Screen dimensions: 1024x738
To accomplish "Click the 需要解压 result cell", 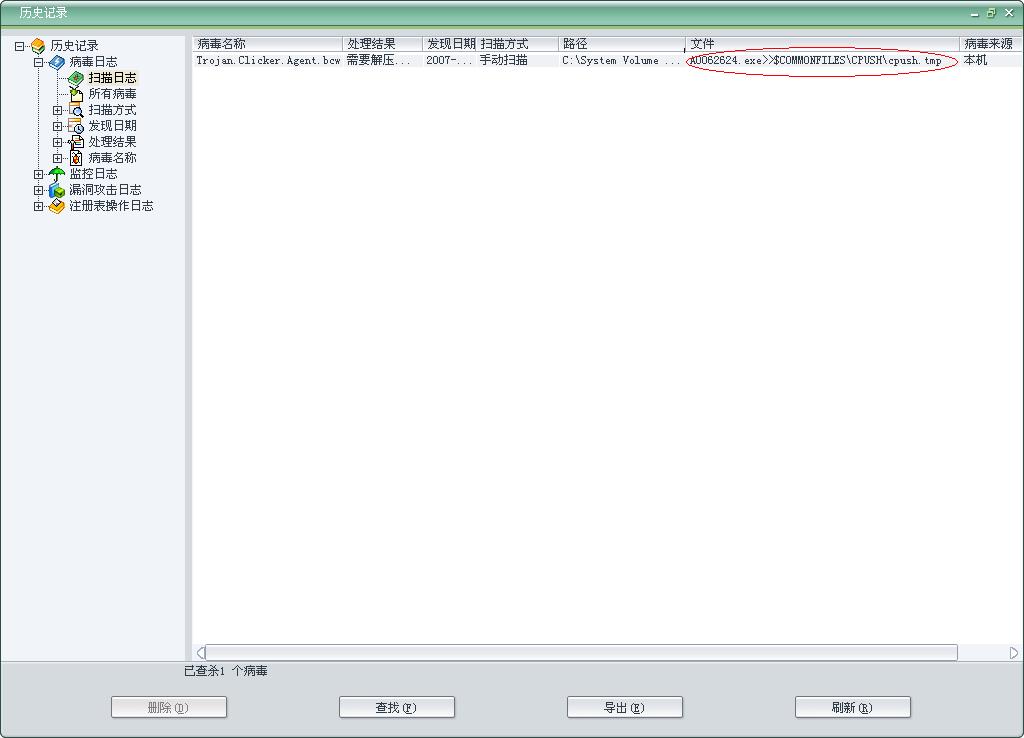I will point(379,60).
